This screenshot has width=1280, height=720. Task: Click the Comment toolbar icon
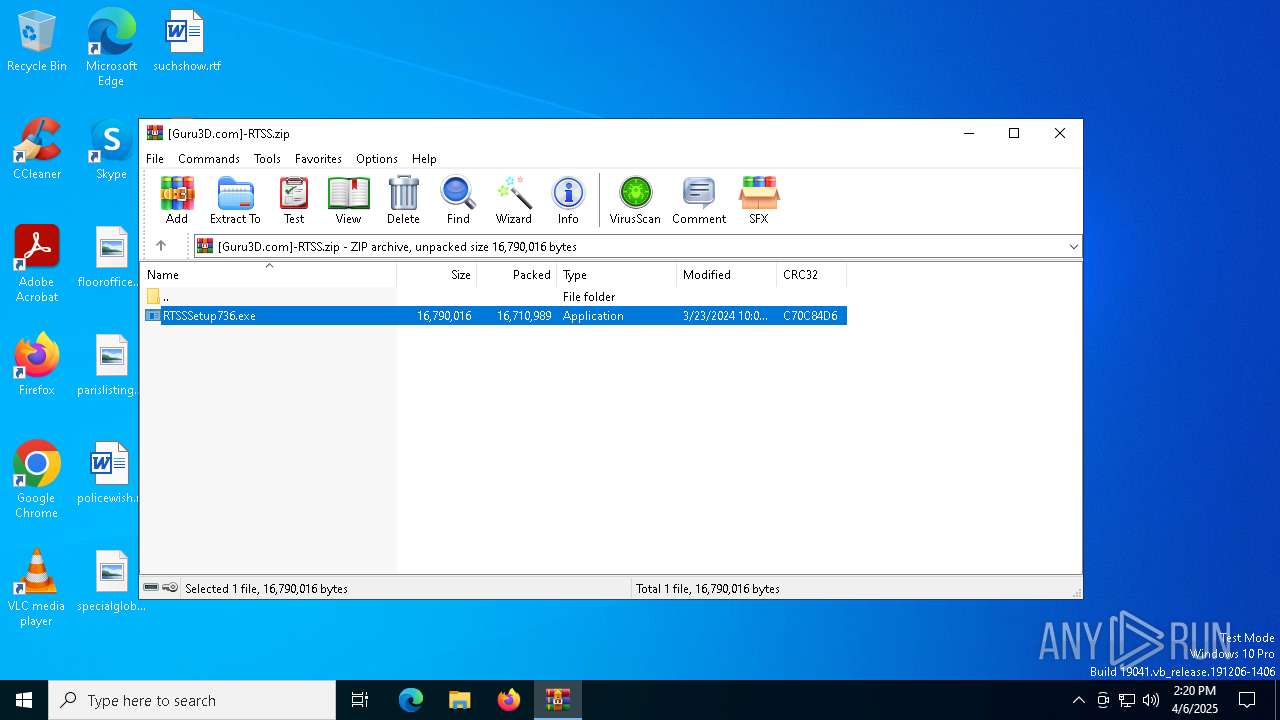tap(698, 200)
